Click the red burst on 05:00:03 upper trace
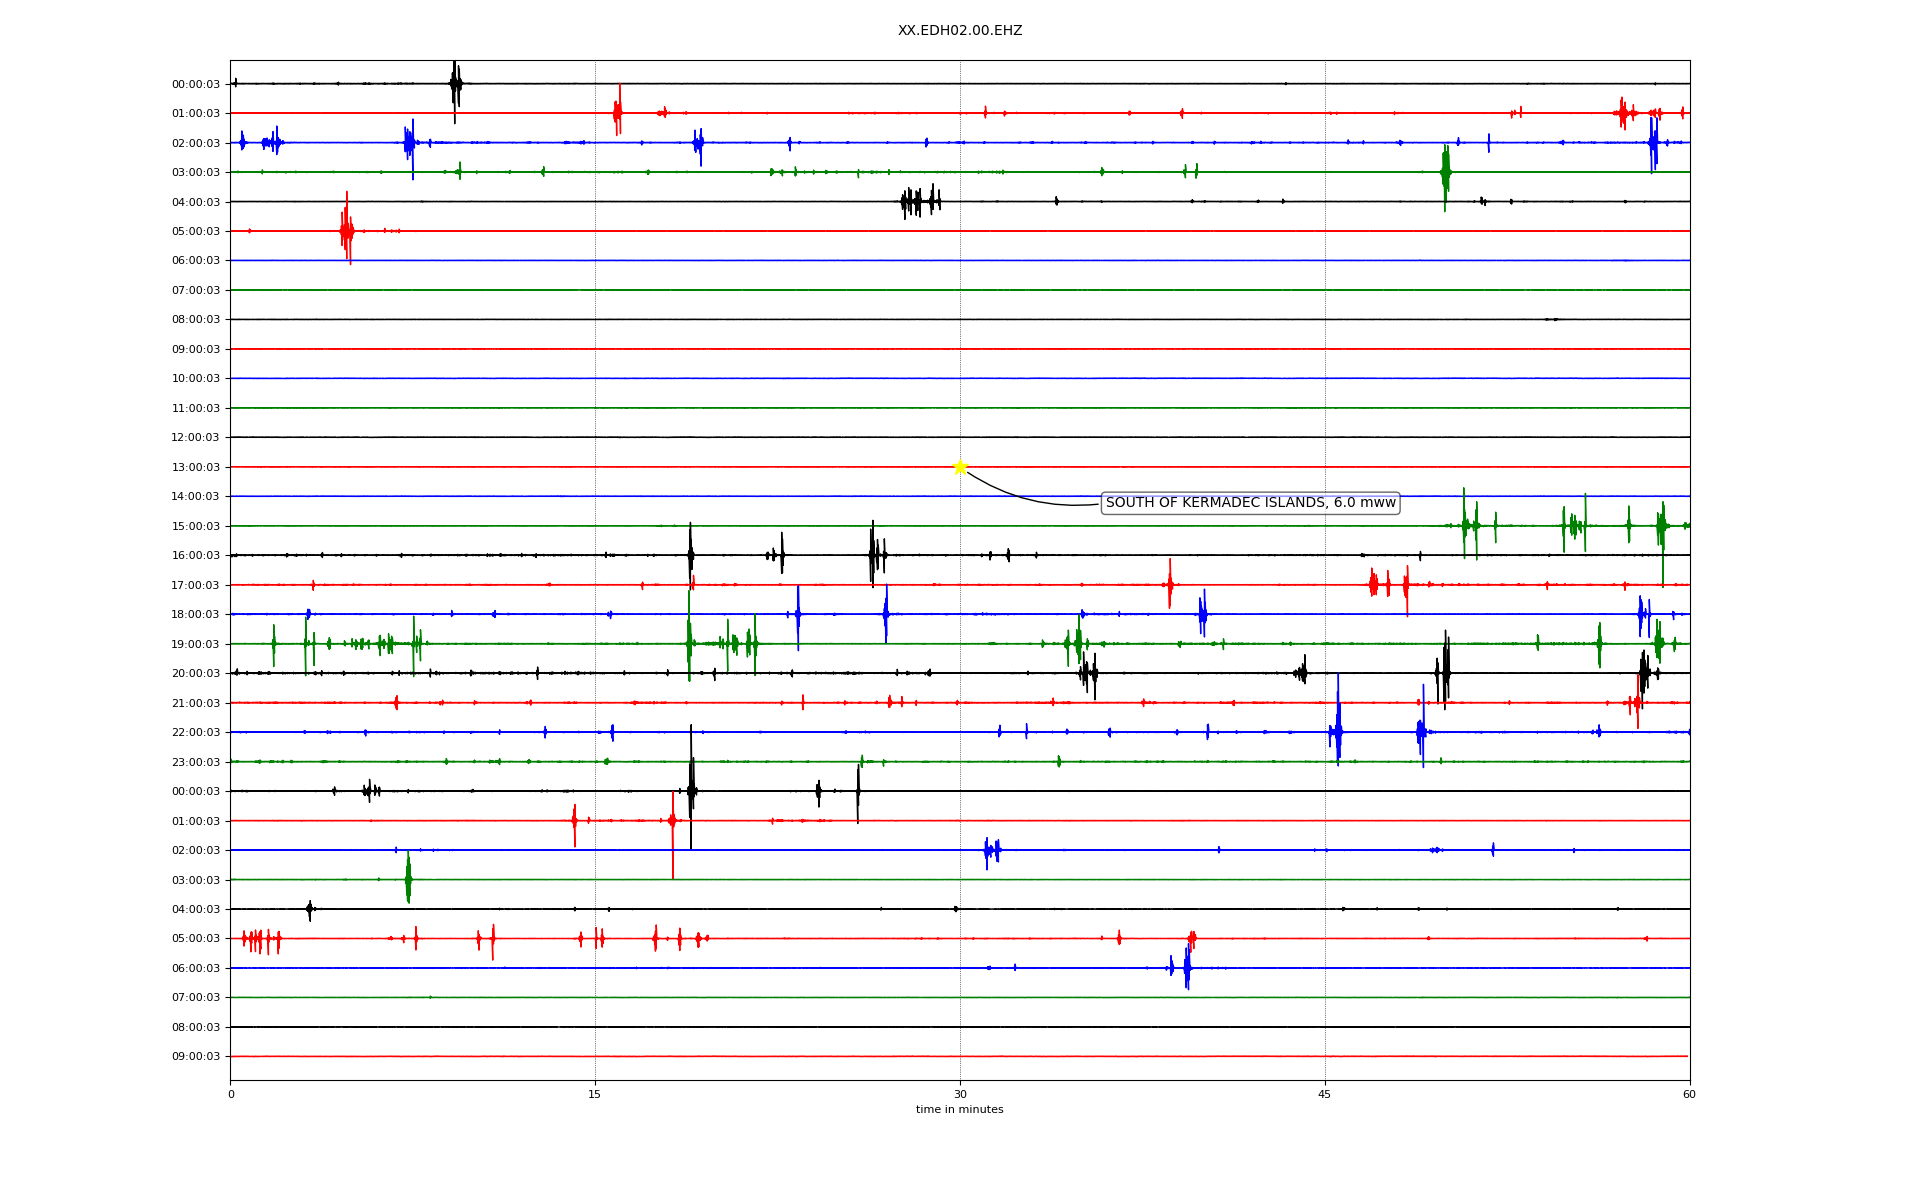This screenshot has width=1920, height=1200. [347, 231]
